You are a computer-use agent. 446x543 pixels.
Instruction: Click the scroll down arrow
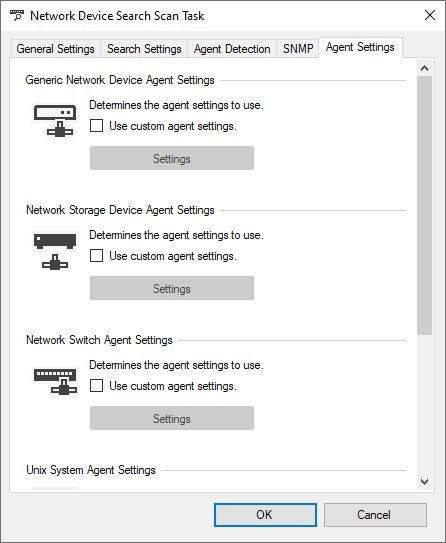pos(425,482)
